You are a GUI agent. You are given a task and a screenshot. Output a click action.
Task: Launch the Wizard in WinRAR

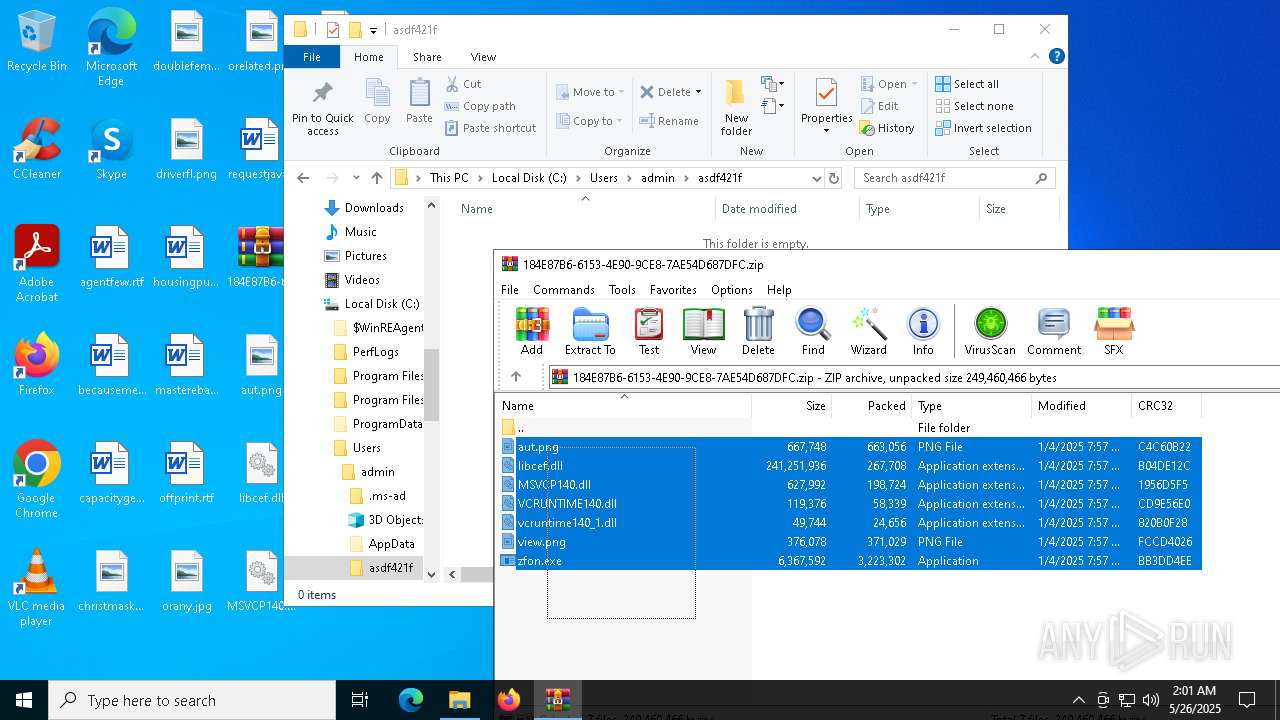(868, 331)
